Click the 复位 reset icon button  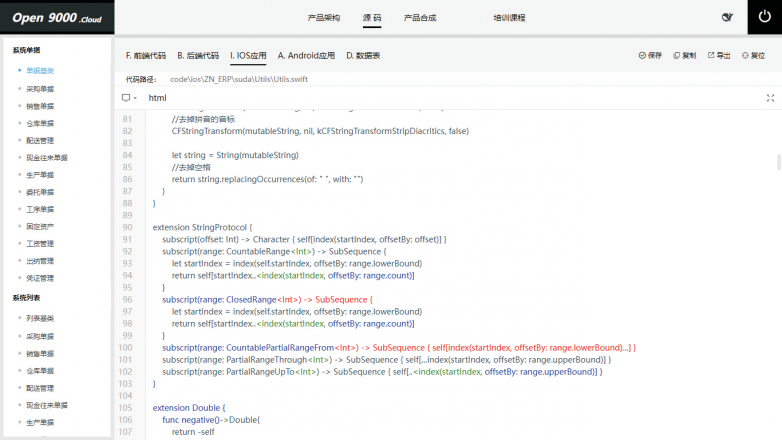(753, 56)
